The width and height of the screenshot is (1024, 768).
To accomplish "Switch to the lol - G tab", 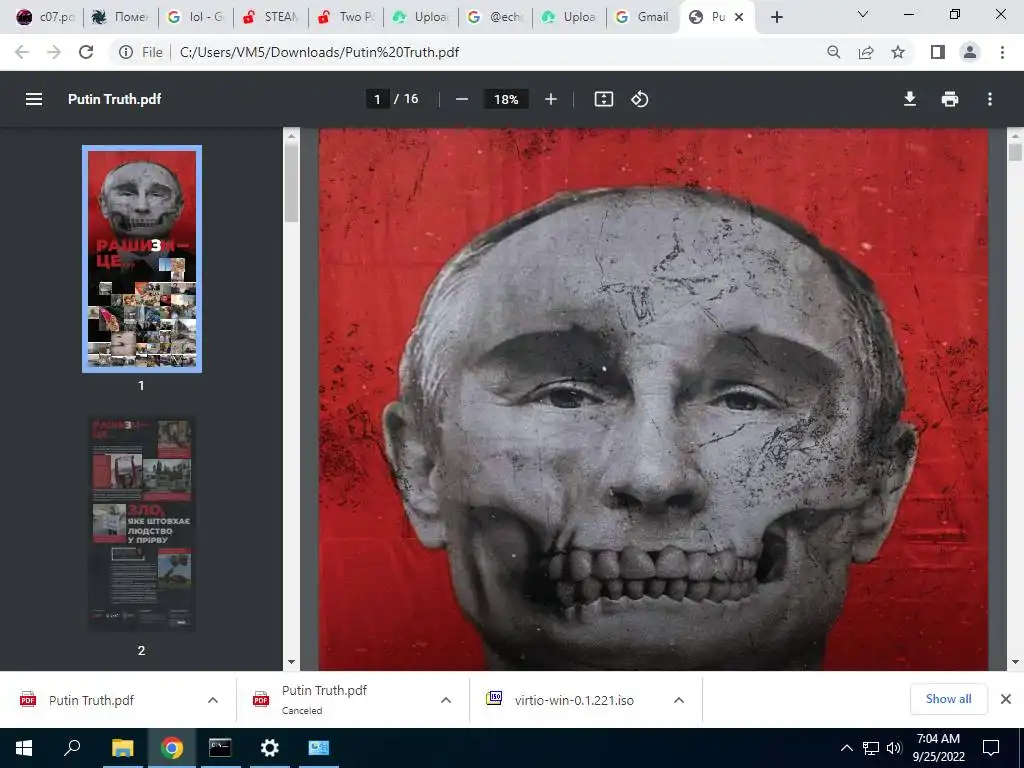I will (195, 18).
